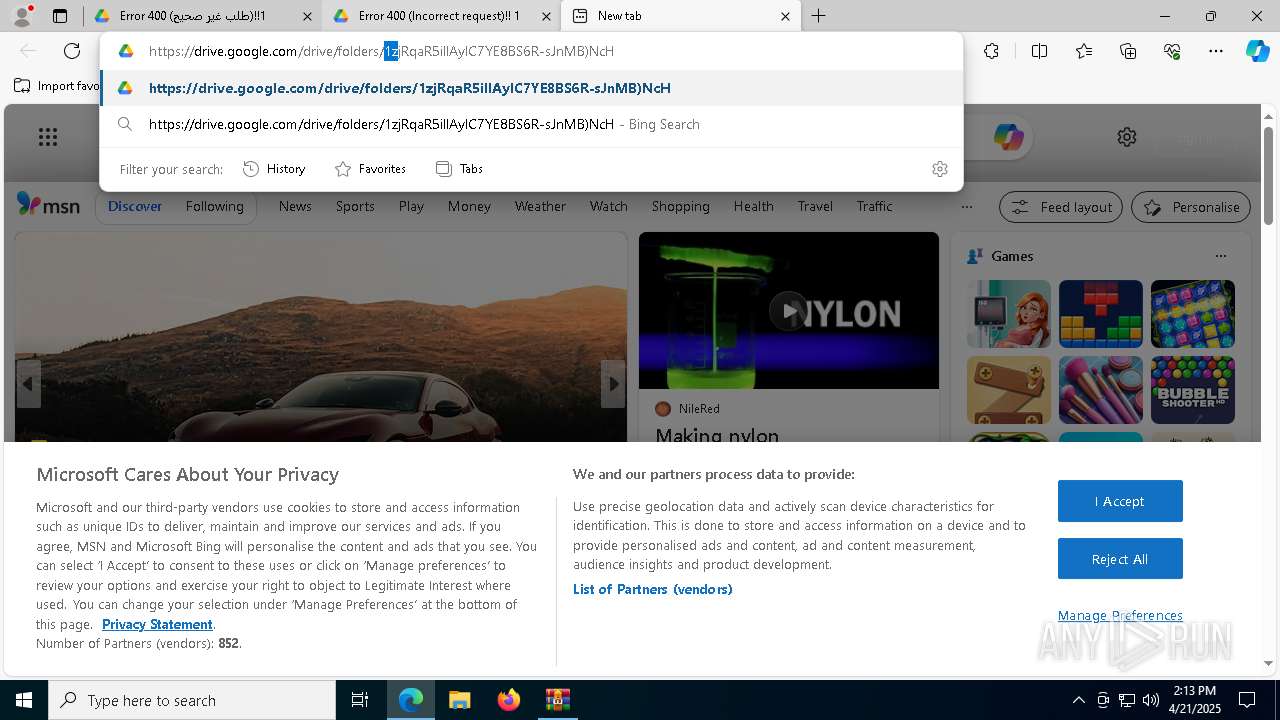Image resolution: width=1280 pixels, height=720 pixels.
Task: Open a new tab with plus icon
Action: pos(818,16)
